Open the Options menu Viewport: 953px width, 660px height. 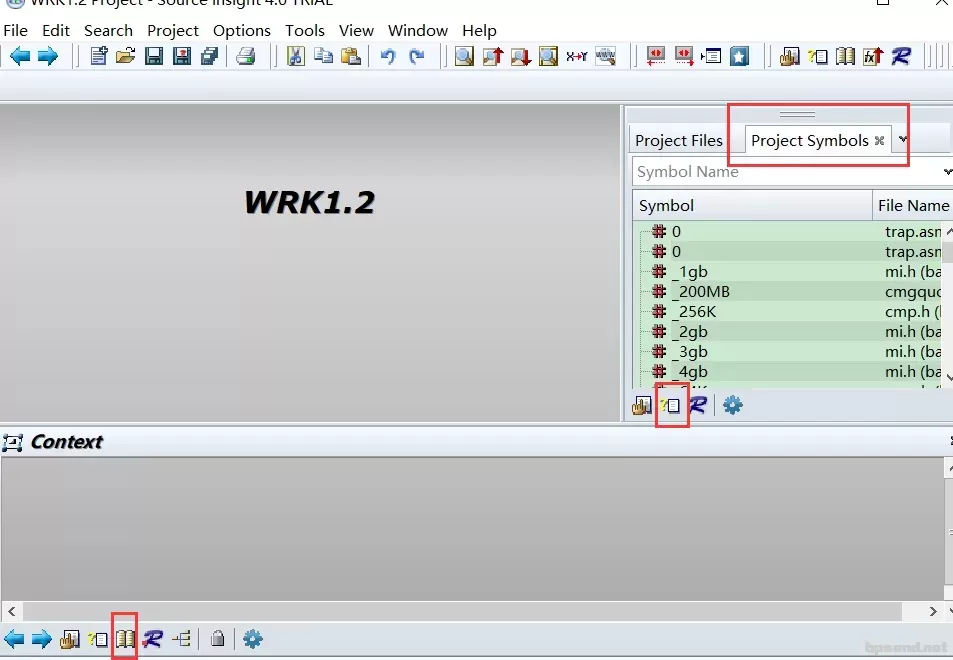click(242, 30)
